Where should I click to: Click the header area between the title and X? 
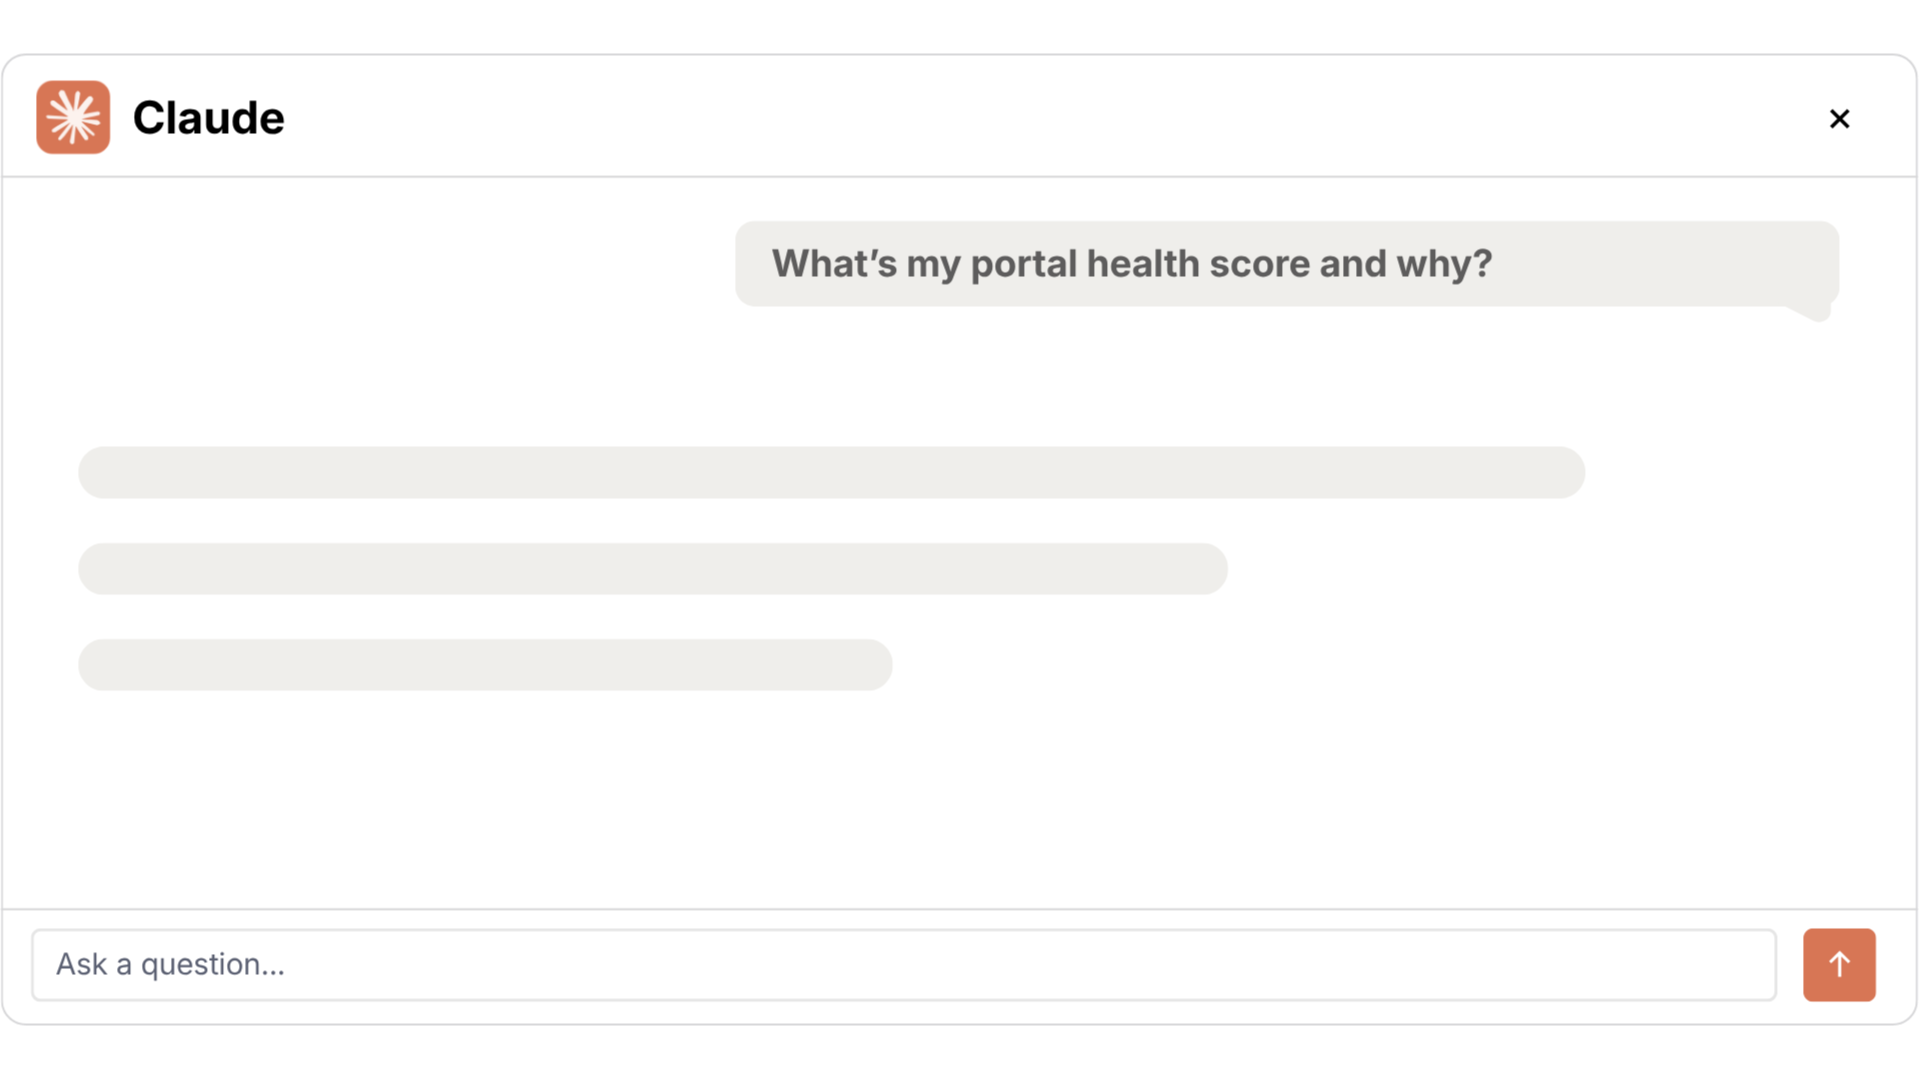[1050, 118]
